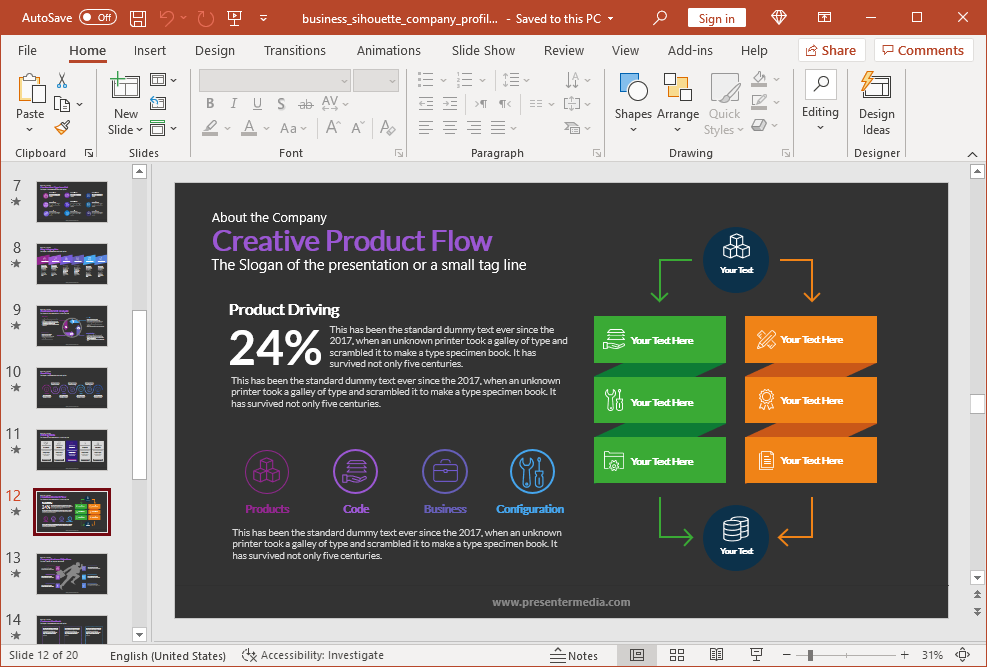Click the Format Painter brush icon
Image resolution: width=987 pixels, height=667 pixels.
coord(62,127)
